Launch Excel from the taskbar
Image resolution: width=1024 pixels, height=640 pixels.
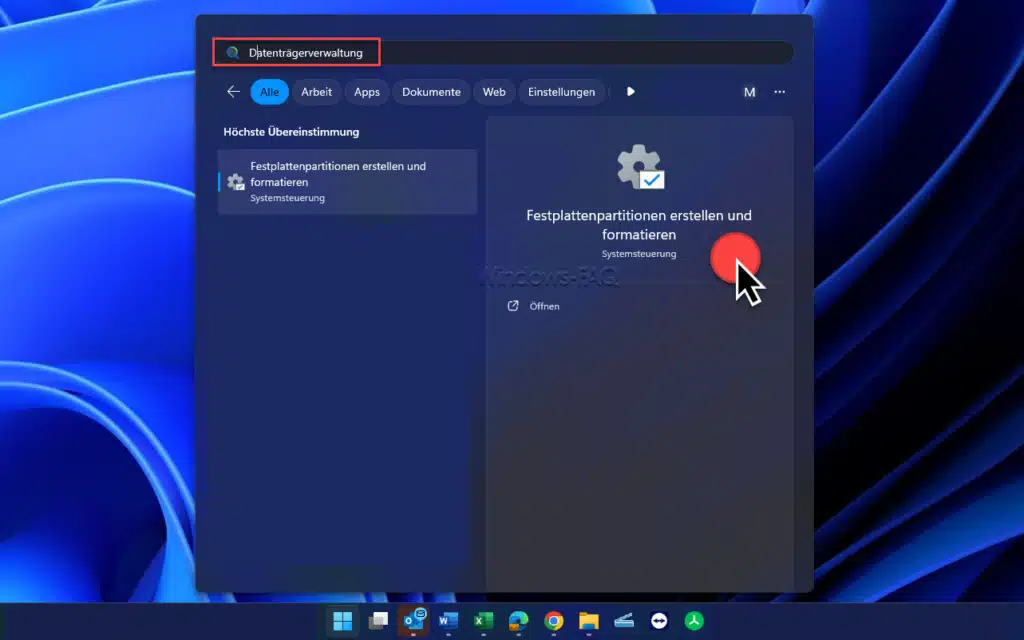click(483, 620)
